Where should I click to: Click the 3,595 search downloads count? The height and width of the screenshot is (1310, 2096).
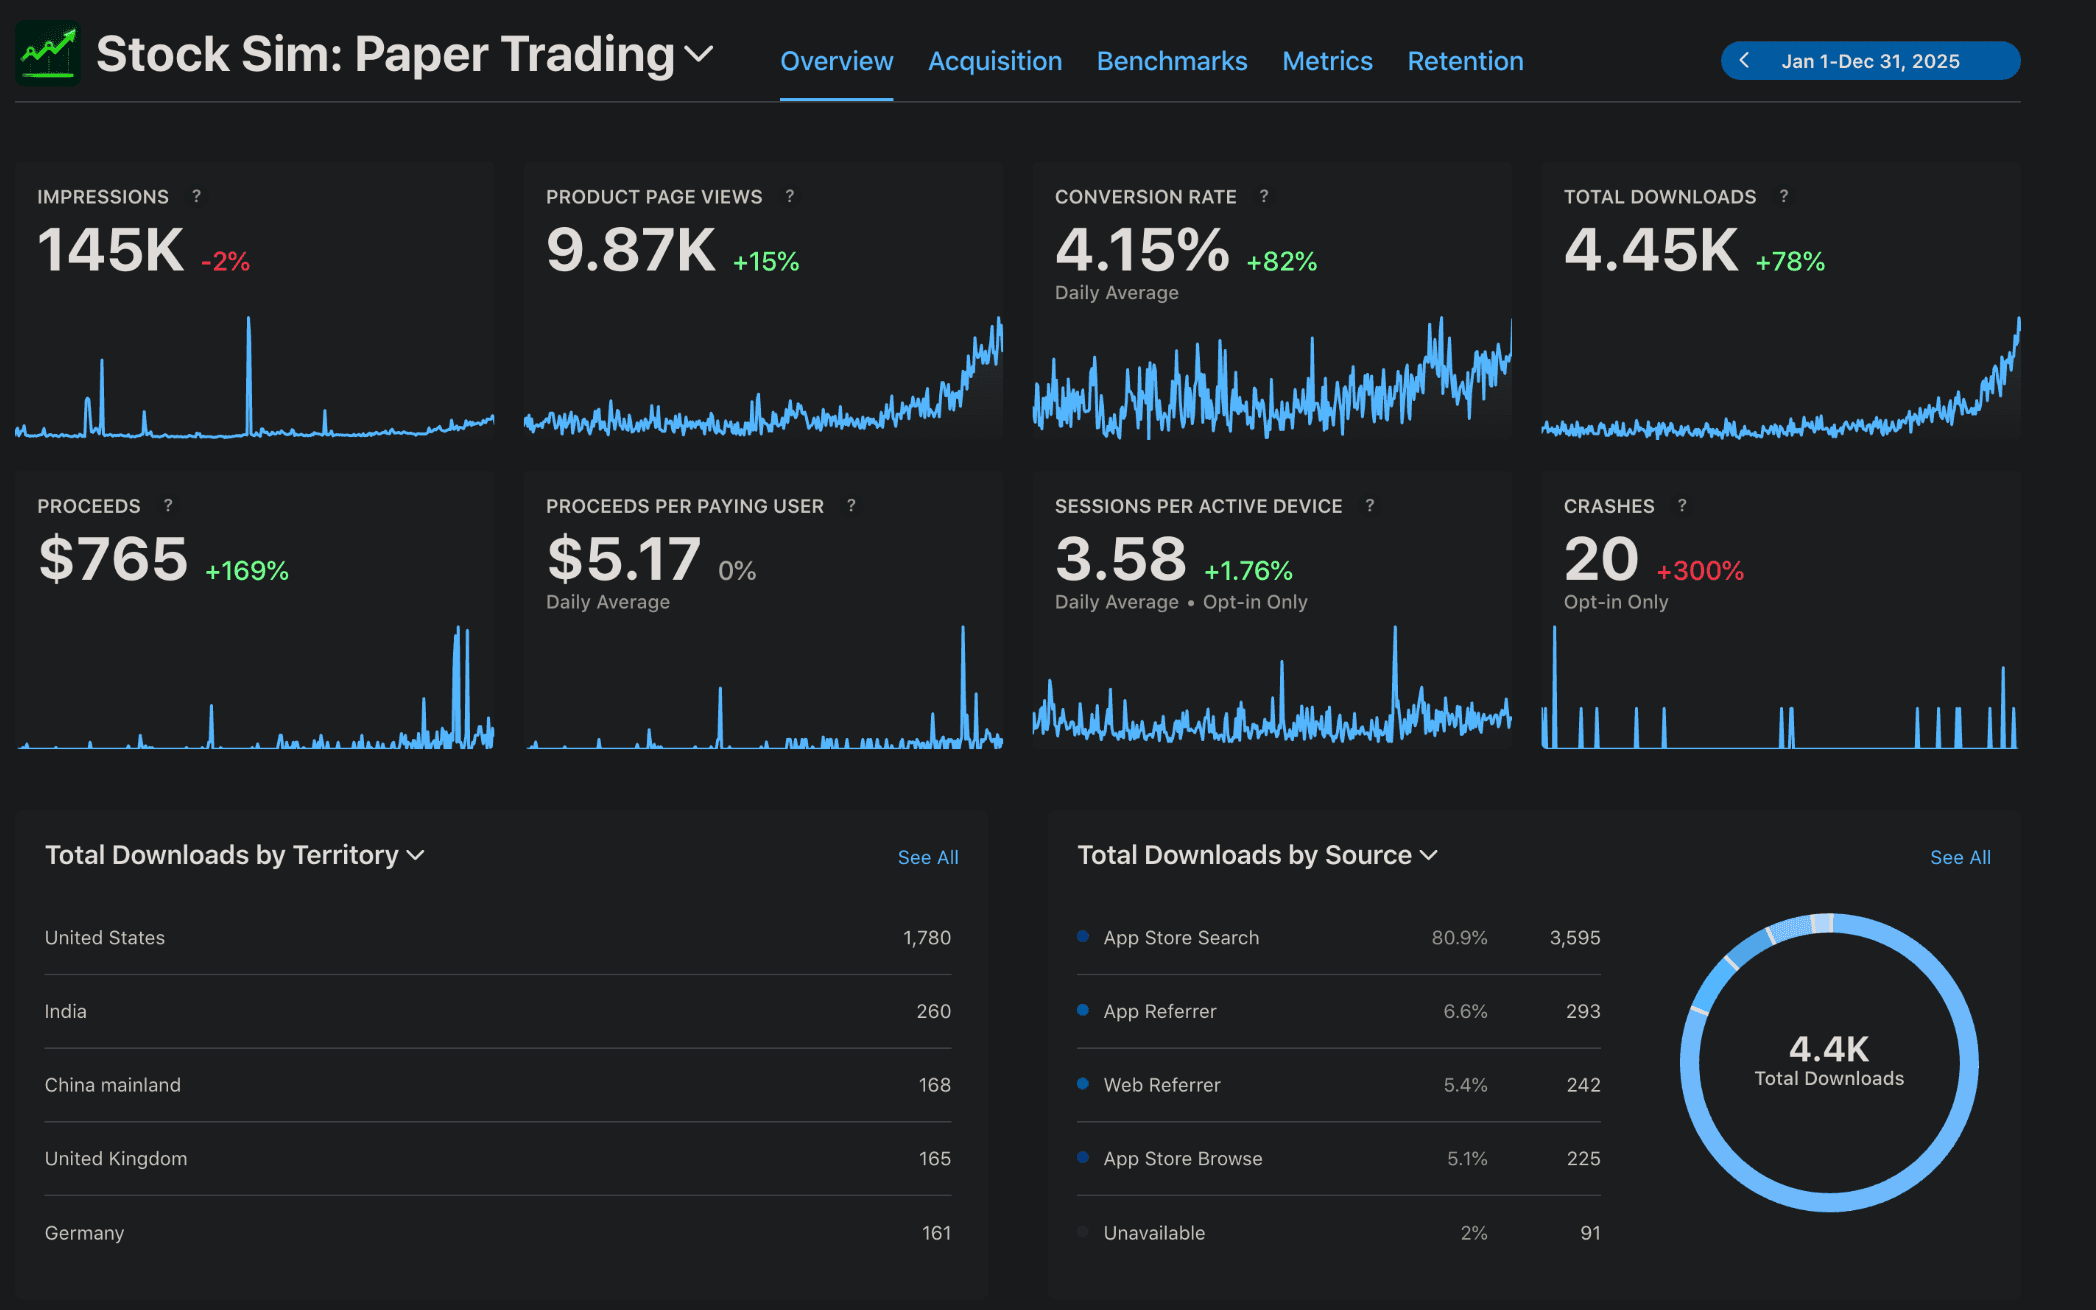pyautogui.click(x=1575, y=938)
